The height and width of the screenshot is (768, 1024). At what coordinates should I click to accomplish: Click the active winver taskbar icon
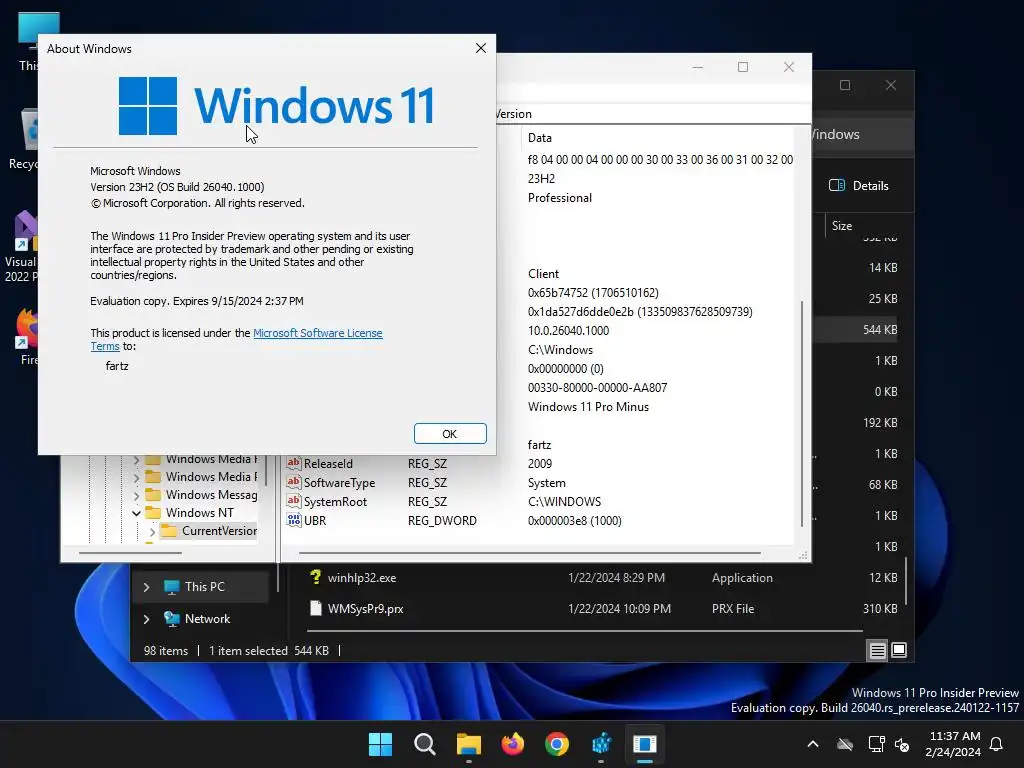(x=645, y=744)
